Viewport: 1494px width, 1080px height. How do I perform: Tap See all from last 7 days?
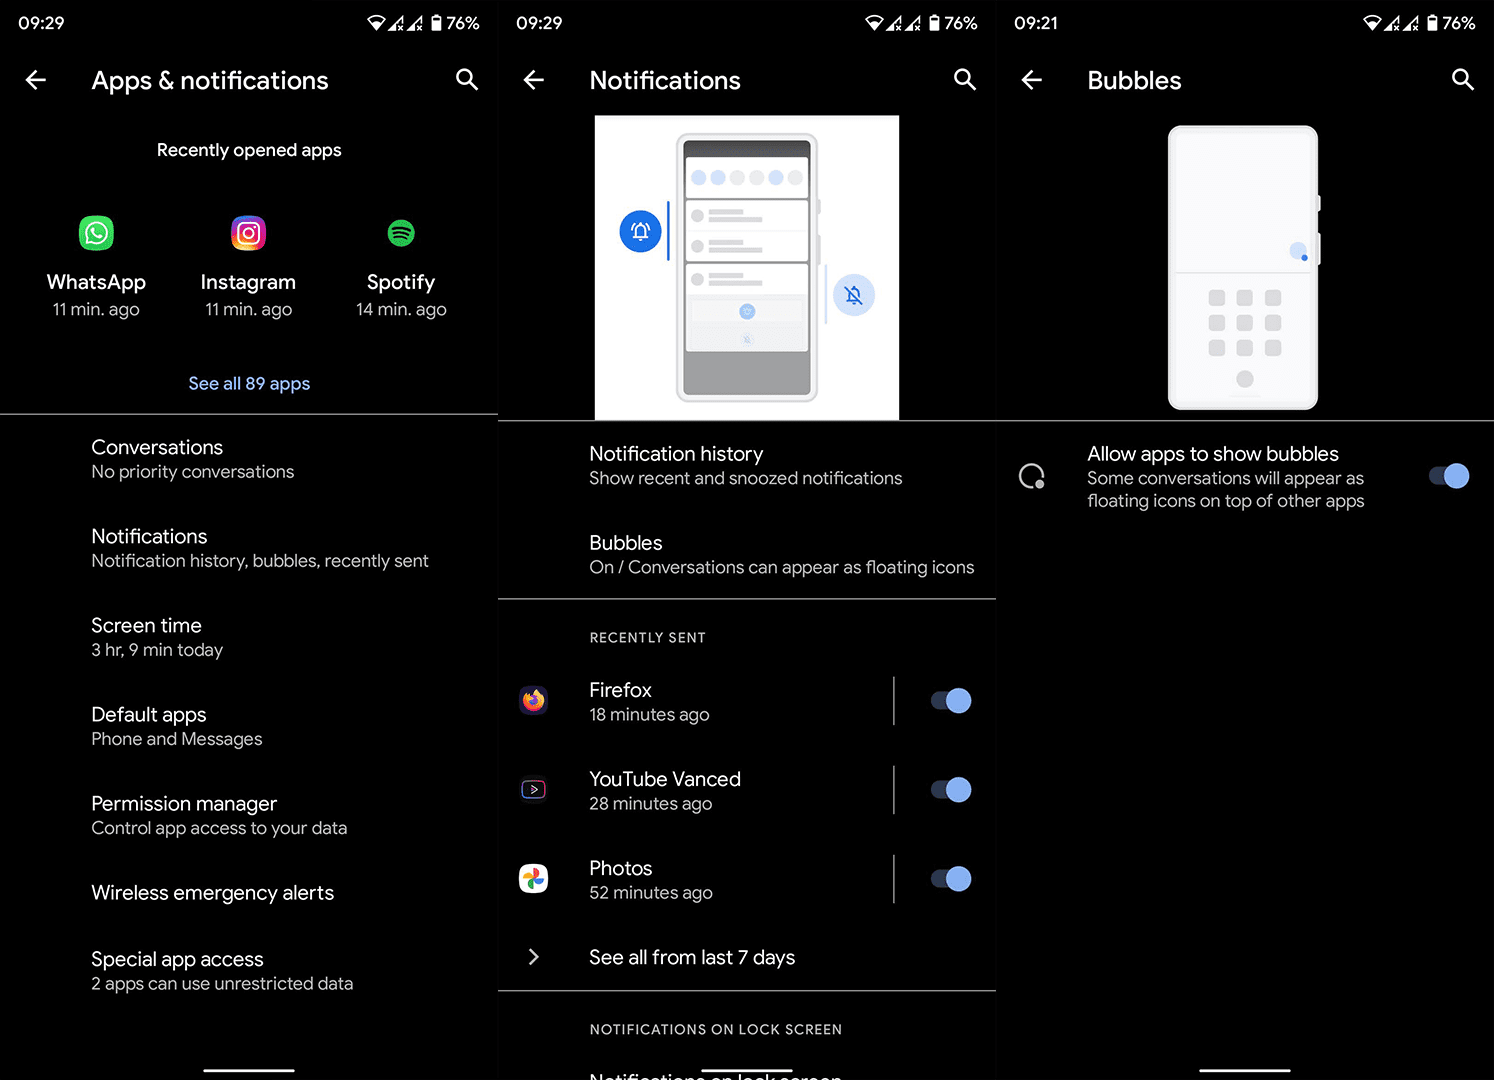(692, 957)
